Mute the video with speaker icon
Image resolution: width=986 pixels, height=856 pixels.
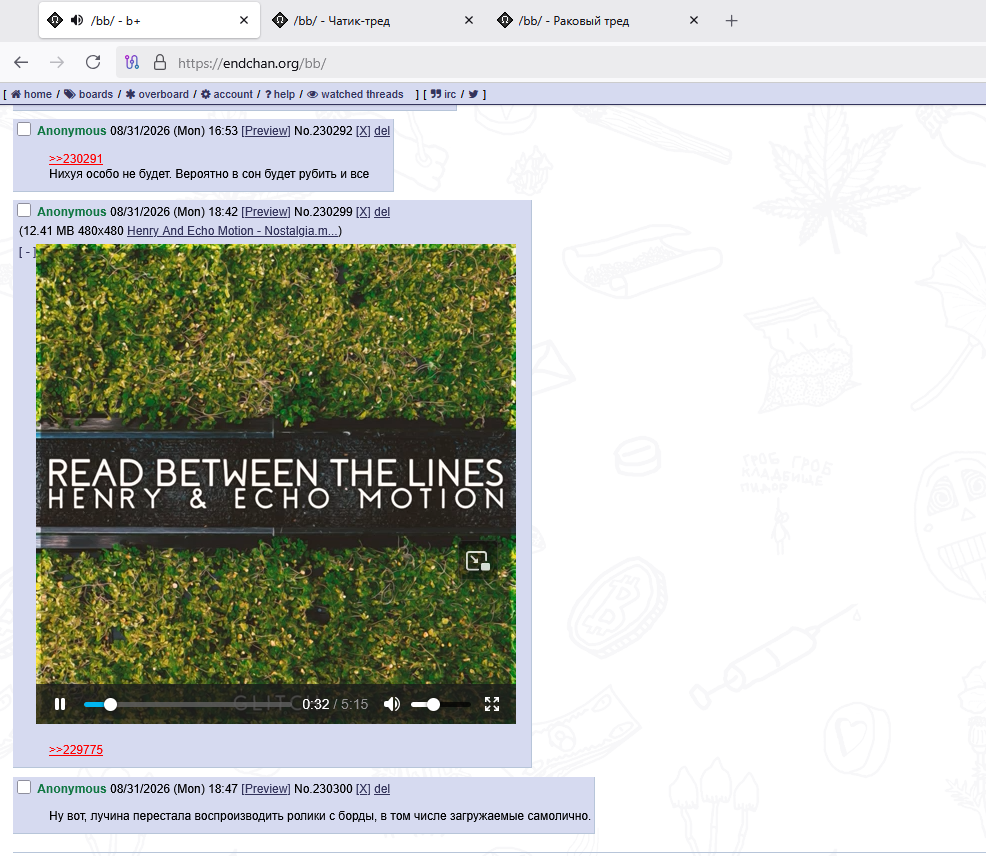pos(392,704)
